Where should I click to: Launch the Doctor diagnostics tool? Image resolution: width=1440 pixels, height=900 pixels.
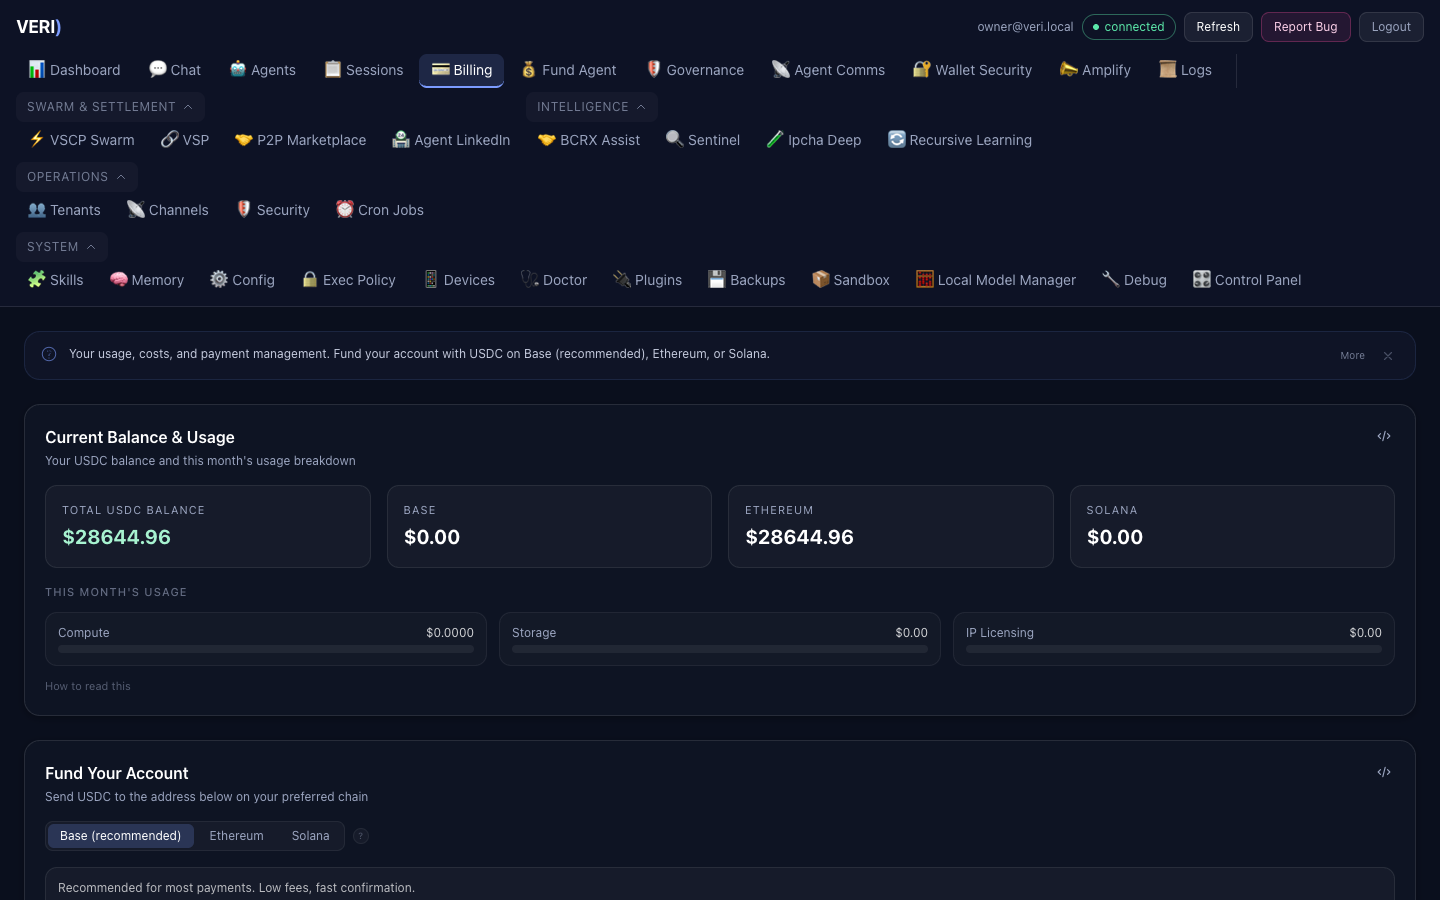click(x=553, y=280)
